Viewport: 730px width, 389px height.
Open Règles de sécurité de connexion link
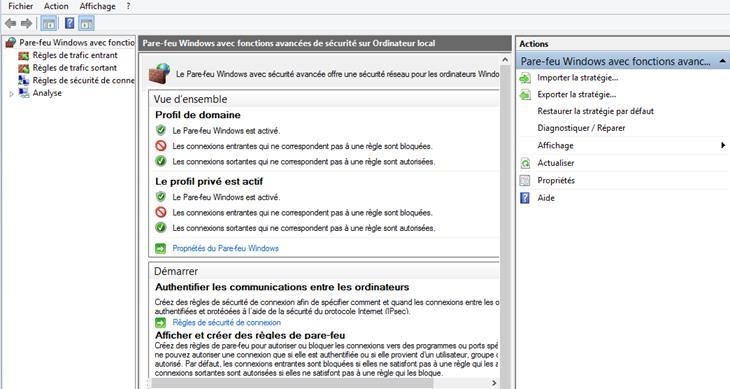click(227, 322)
